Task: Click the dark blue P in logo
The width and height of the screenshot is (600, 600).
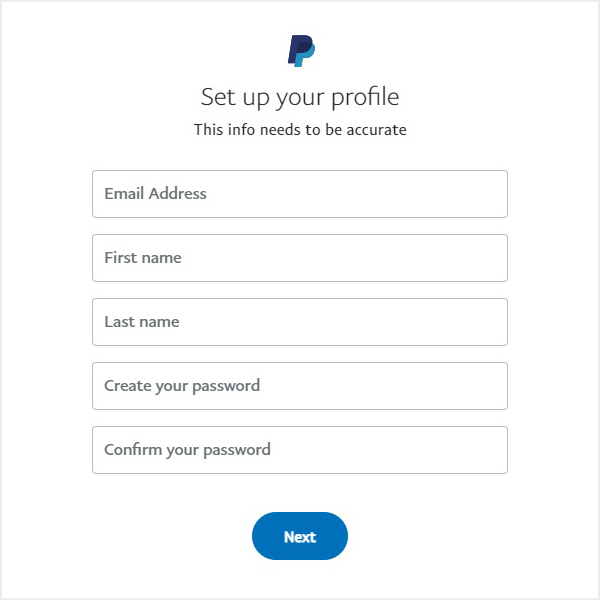Action: pyautogui.click(x=297, y=47)
